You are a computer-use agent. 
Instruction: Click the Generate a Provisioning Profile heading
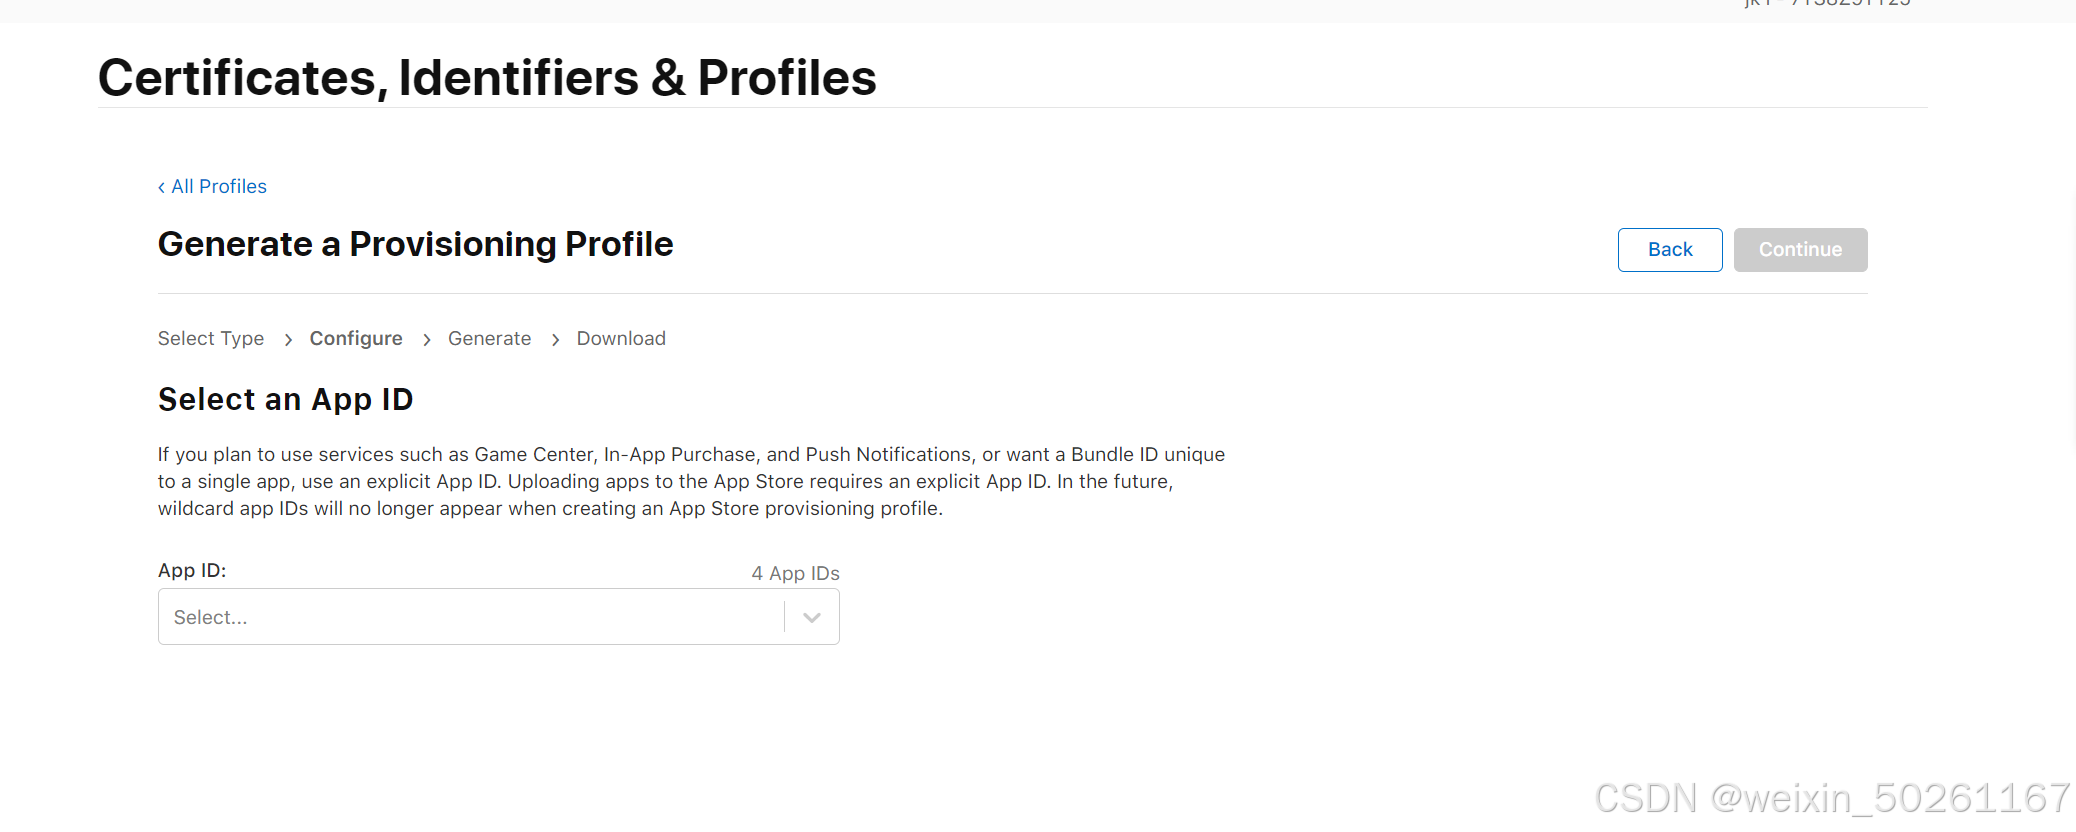coord(415,245)
